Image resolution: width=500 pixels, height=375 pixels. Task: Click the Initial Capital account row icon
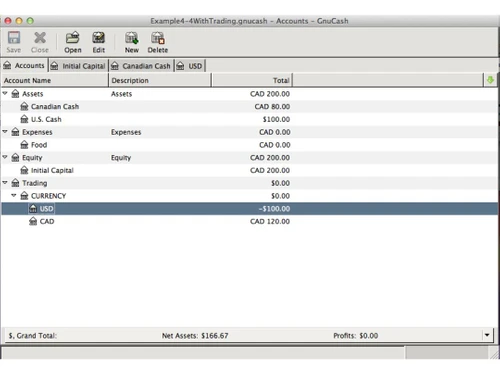coord(24,170)
